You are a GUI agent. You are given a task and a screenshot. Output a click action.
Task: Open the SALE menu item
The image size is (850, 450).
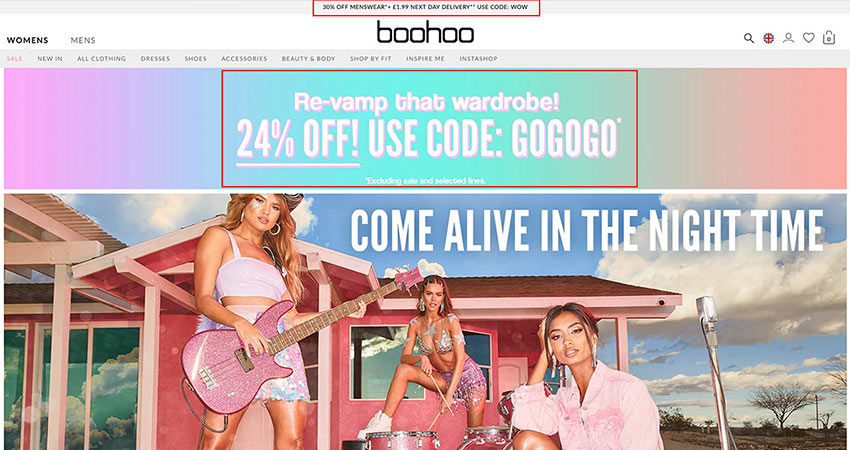tap(15, 59)
